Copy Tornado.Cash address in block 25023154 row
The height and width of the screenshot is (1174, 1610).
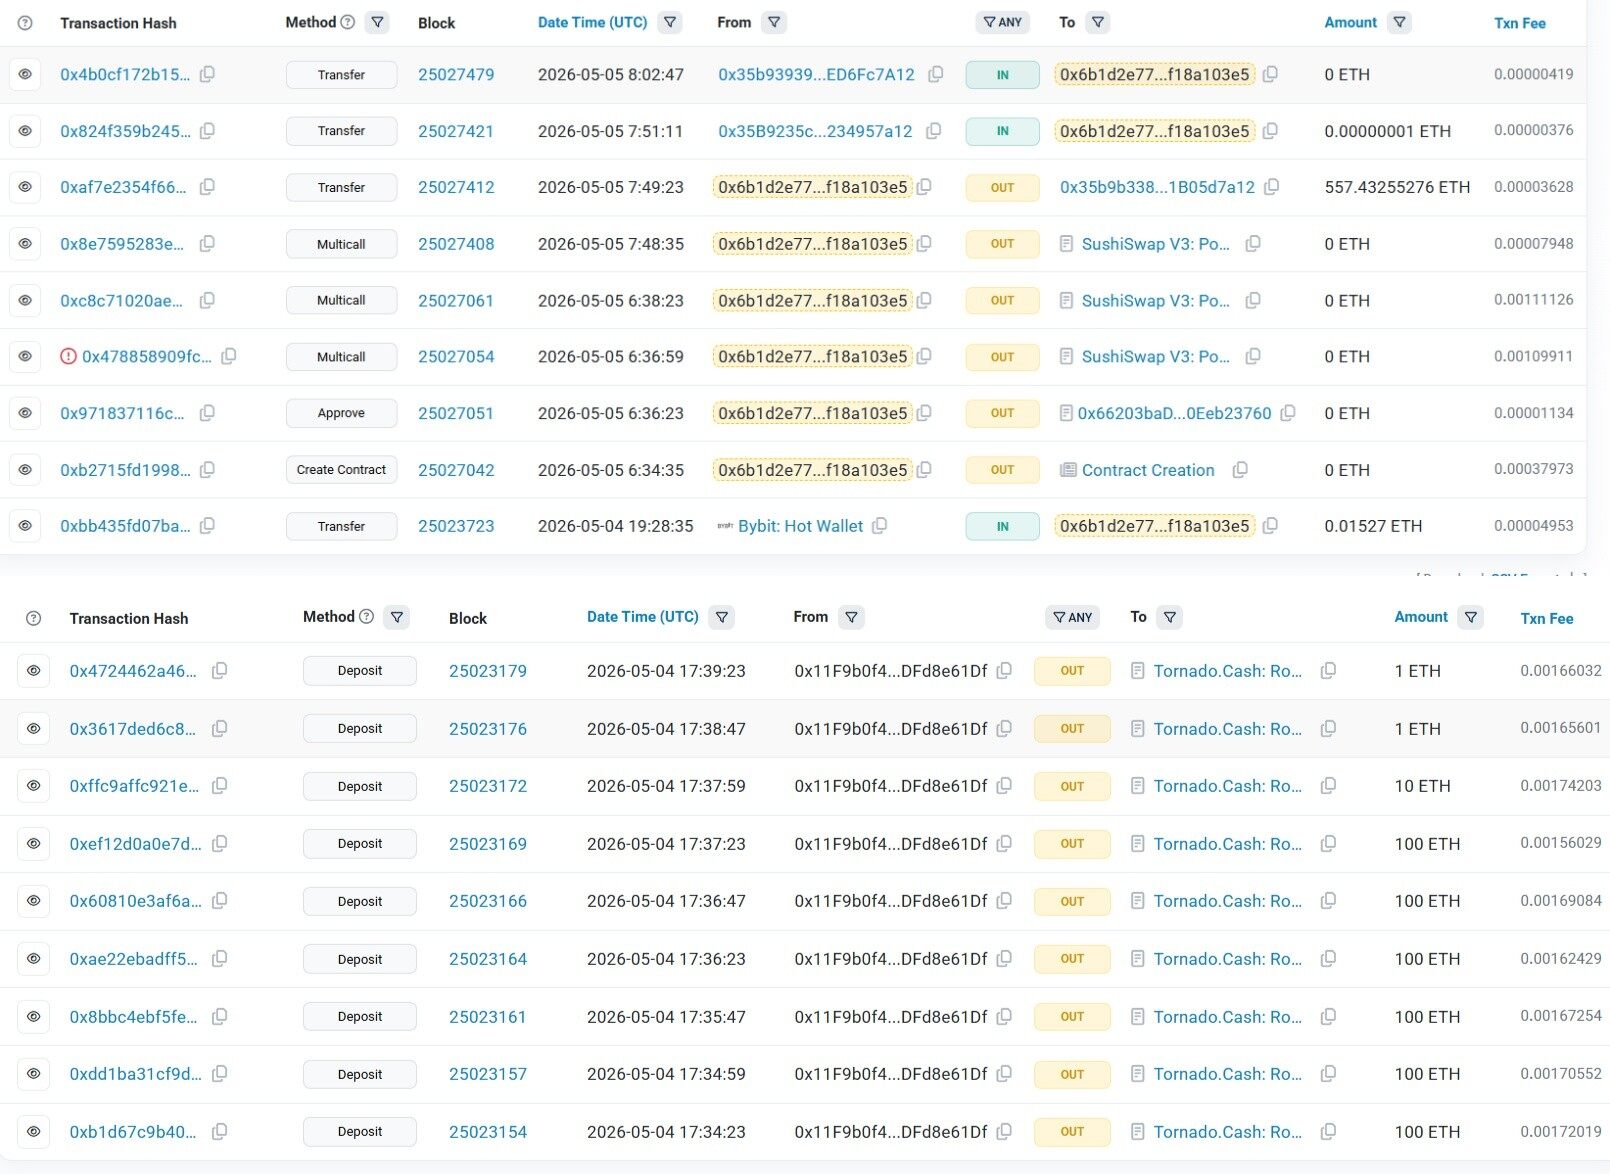(x=1328, y=1132)
